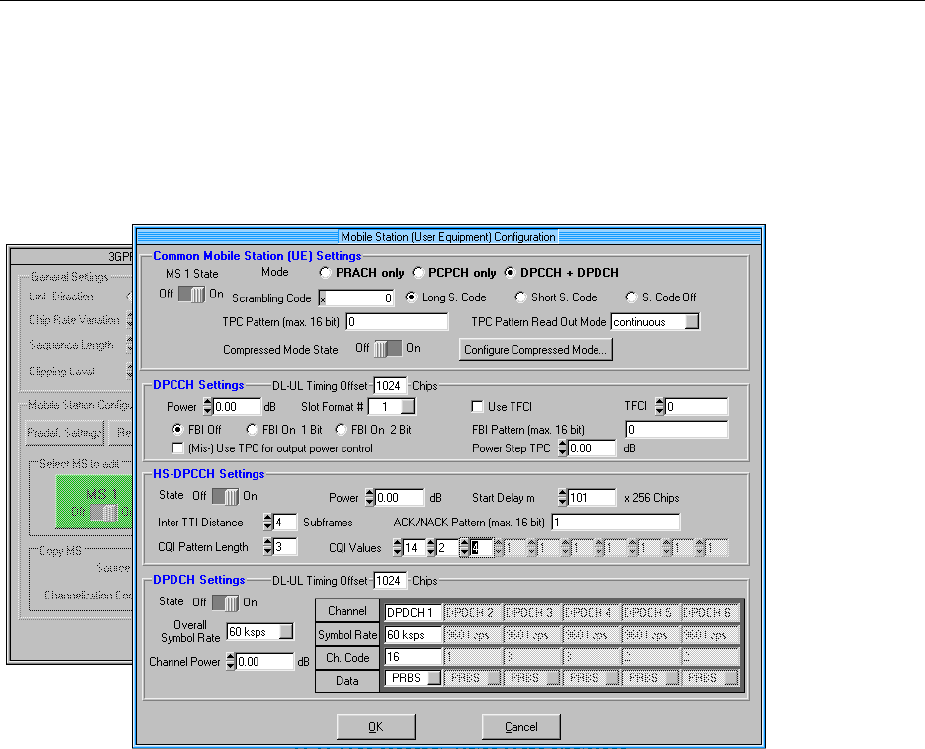Click DPDCH 1 Ch. Code field showing 16
Image resolution: width=925 pixels, height=749 pixels.
pos(413,656)
